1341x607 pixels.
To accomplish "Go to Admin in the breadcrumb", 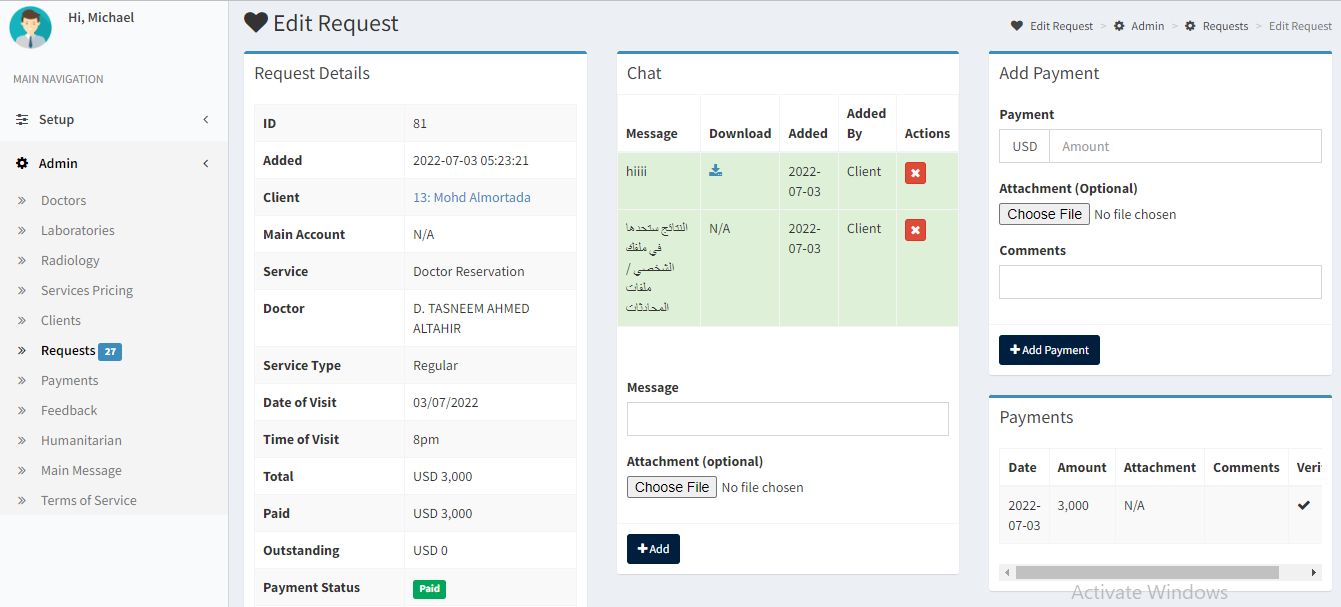I will (x=1147, y=26).
